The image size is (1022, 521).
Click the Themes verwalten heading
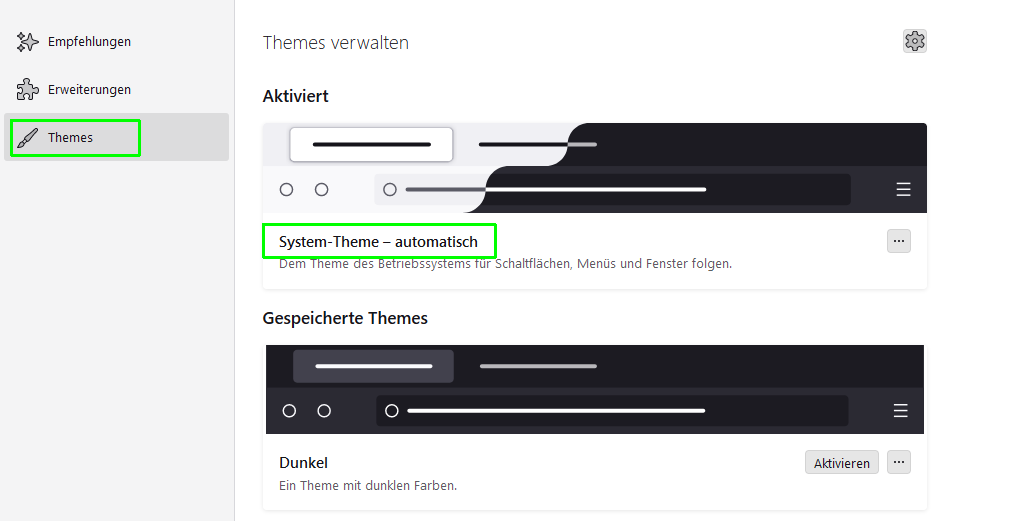tap(335, 43)
